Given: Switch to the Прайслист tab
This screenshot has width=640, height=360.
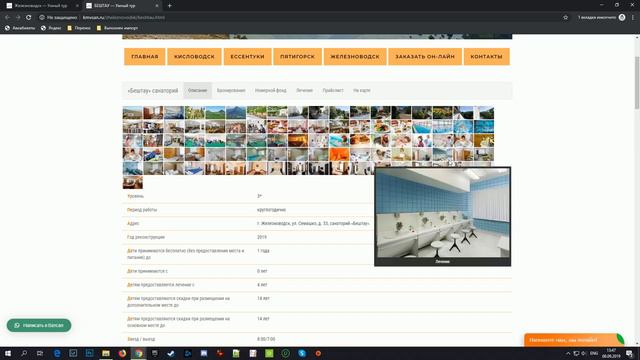Looking at the screenshot, I should coord(333,91).
